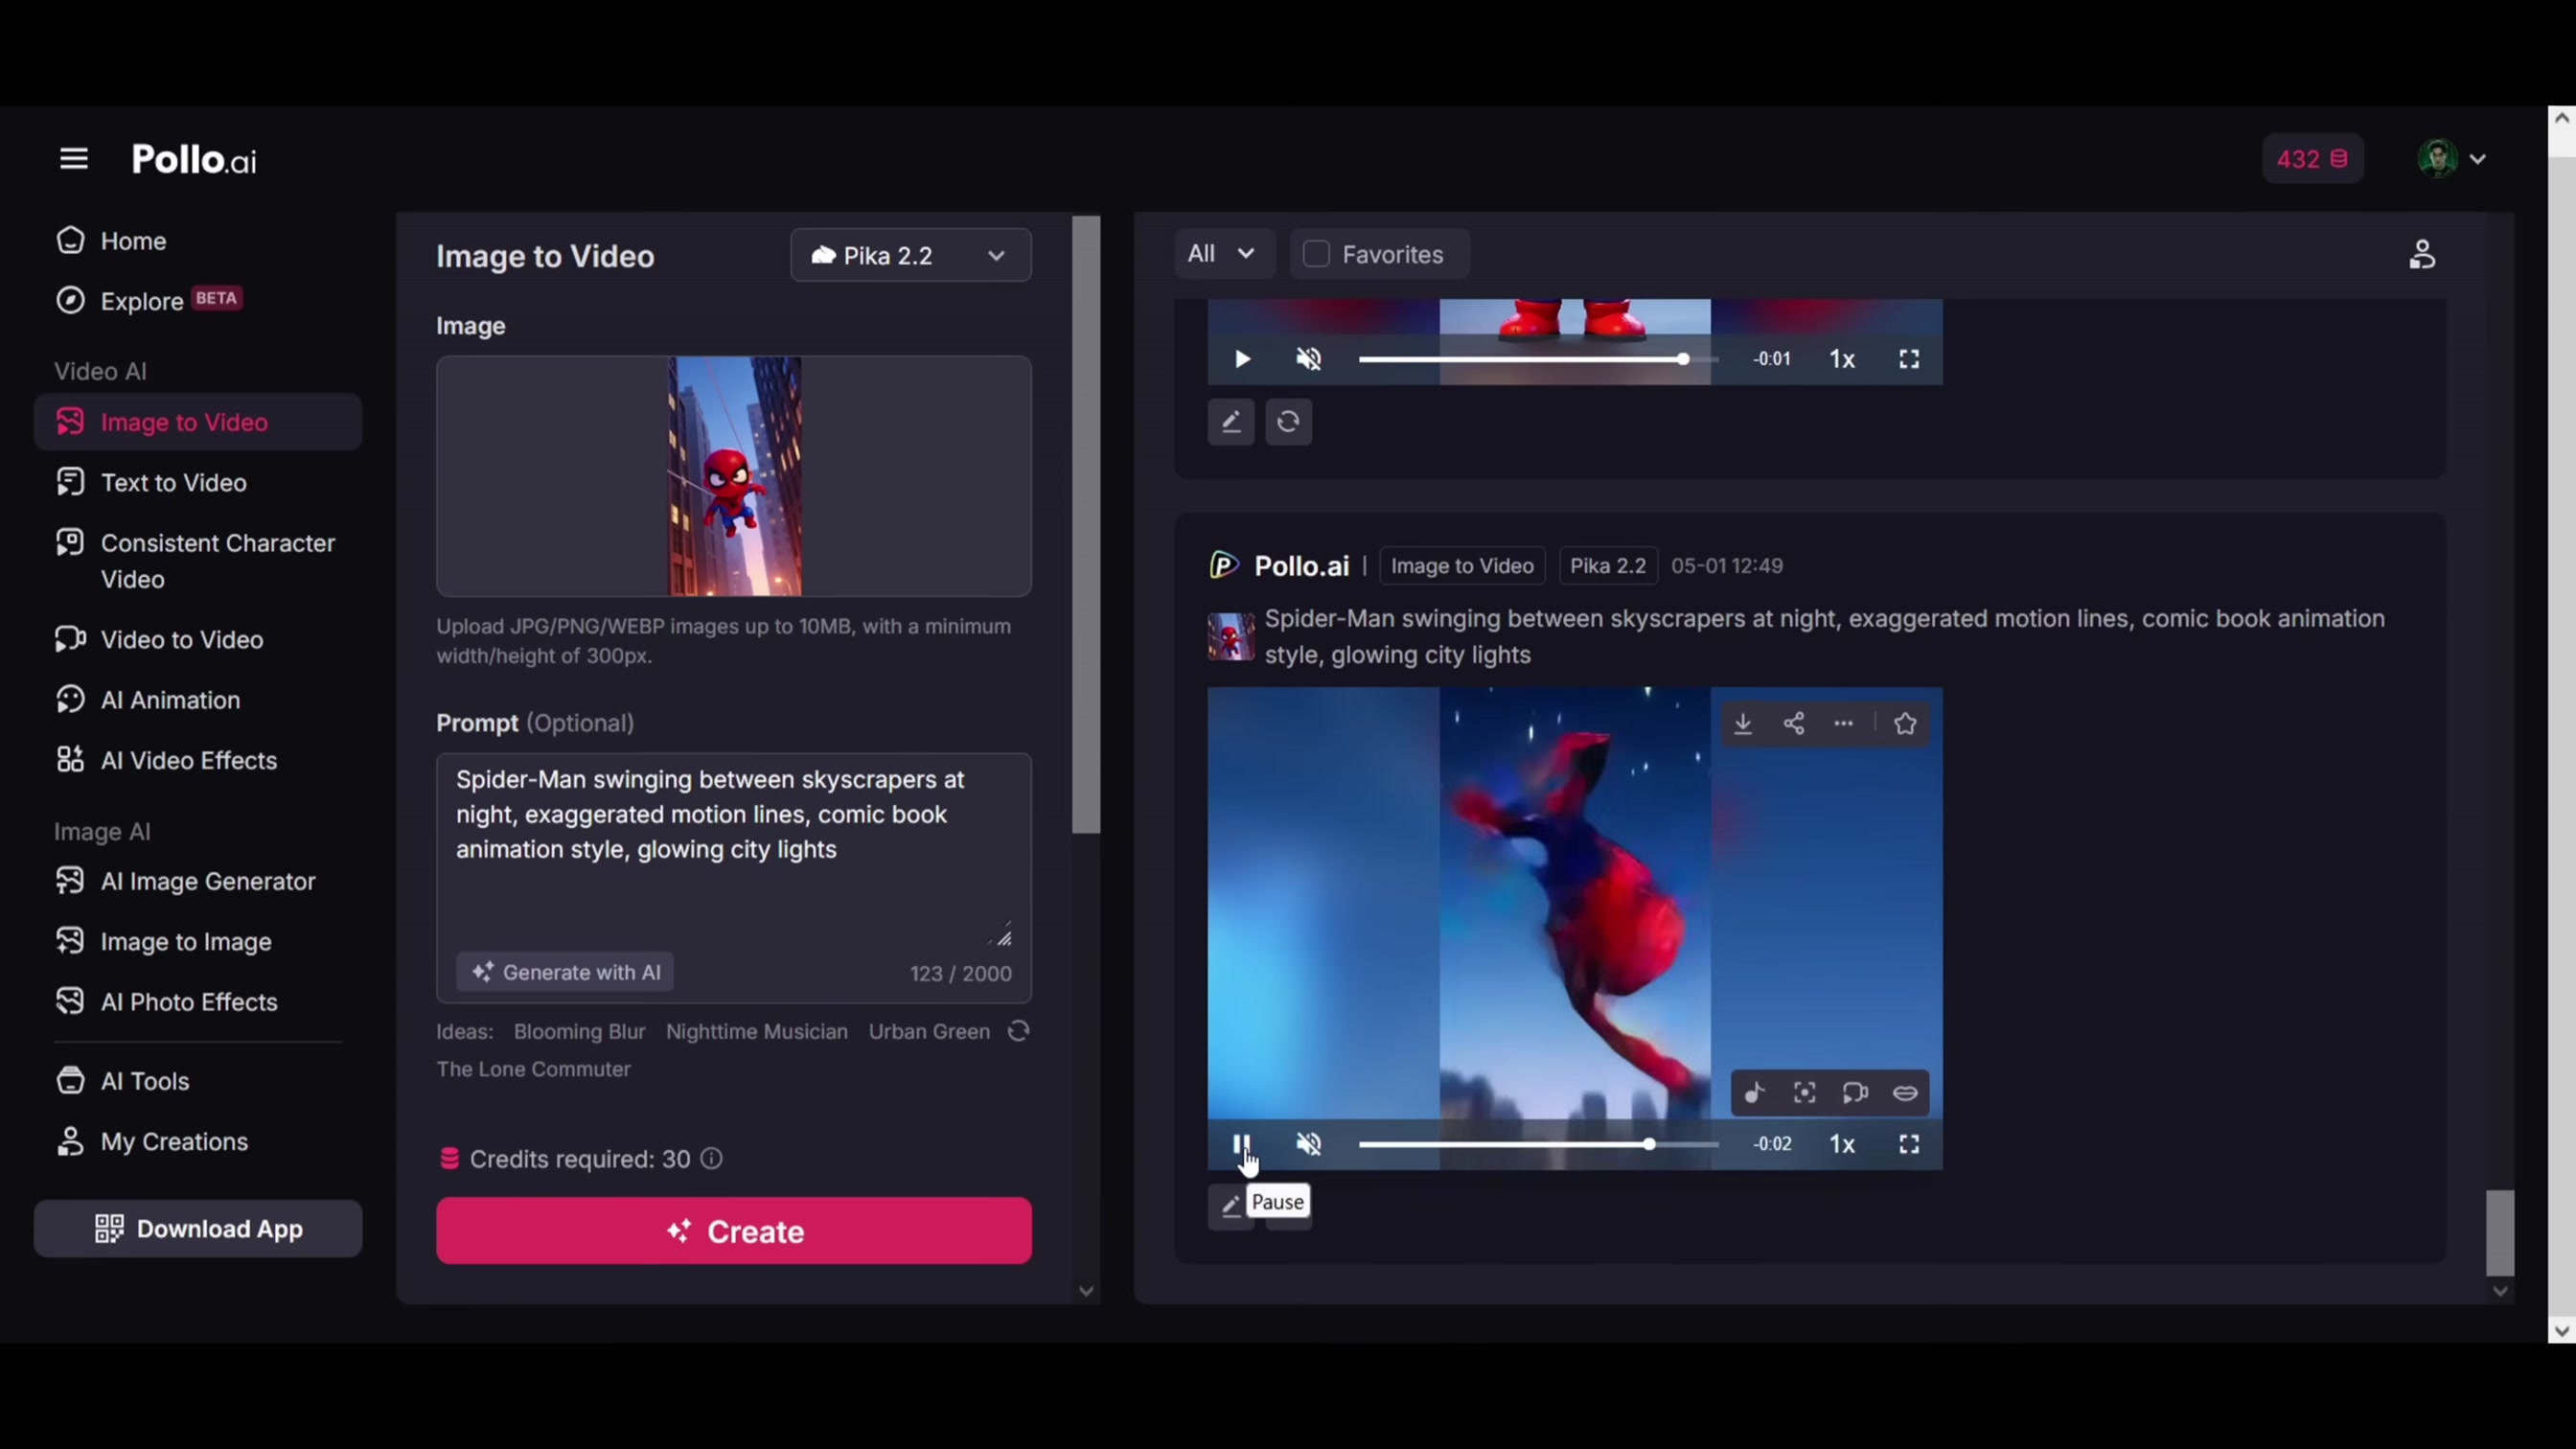
Task: Click the page scroll-down arrow
Action: tap(2562, 1331)
